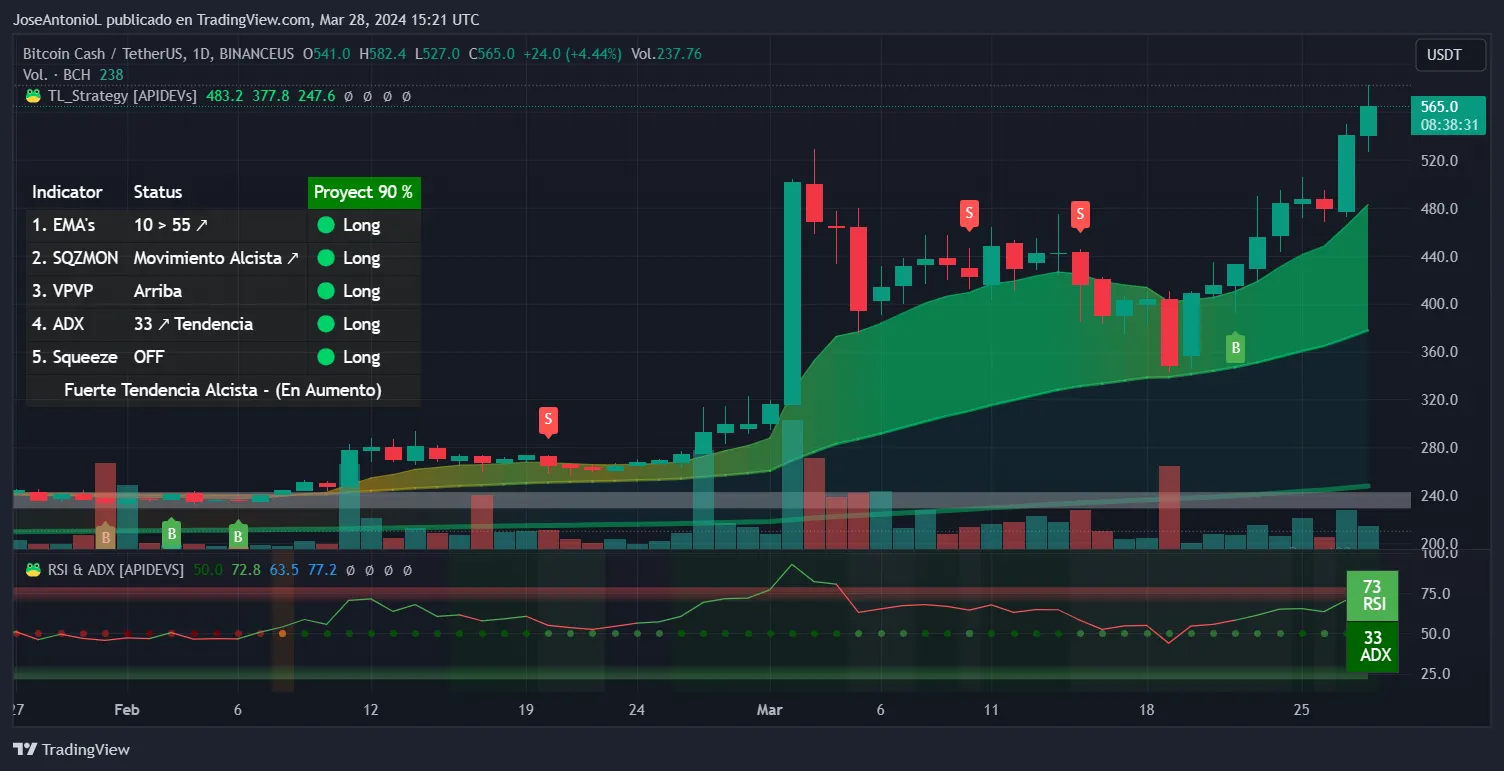Click the red S sell marker near Feb 19
The width and height of the screenshot is (1504, 771).
pyautogui.click(x=548, y=419)
